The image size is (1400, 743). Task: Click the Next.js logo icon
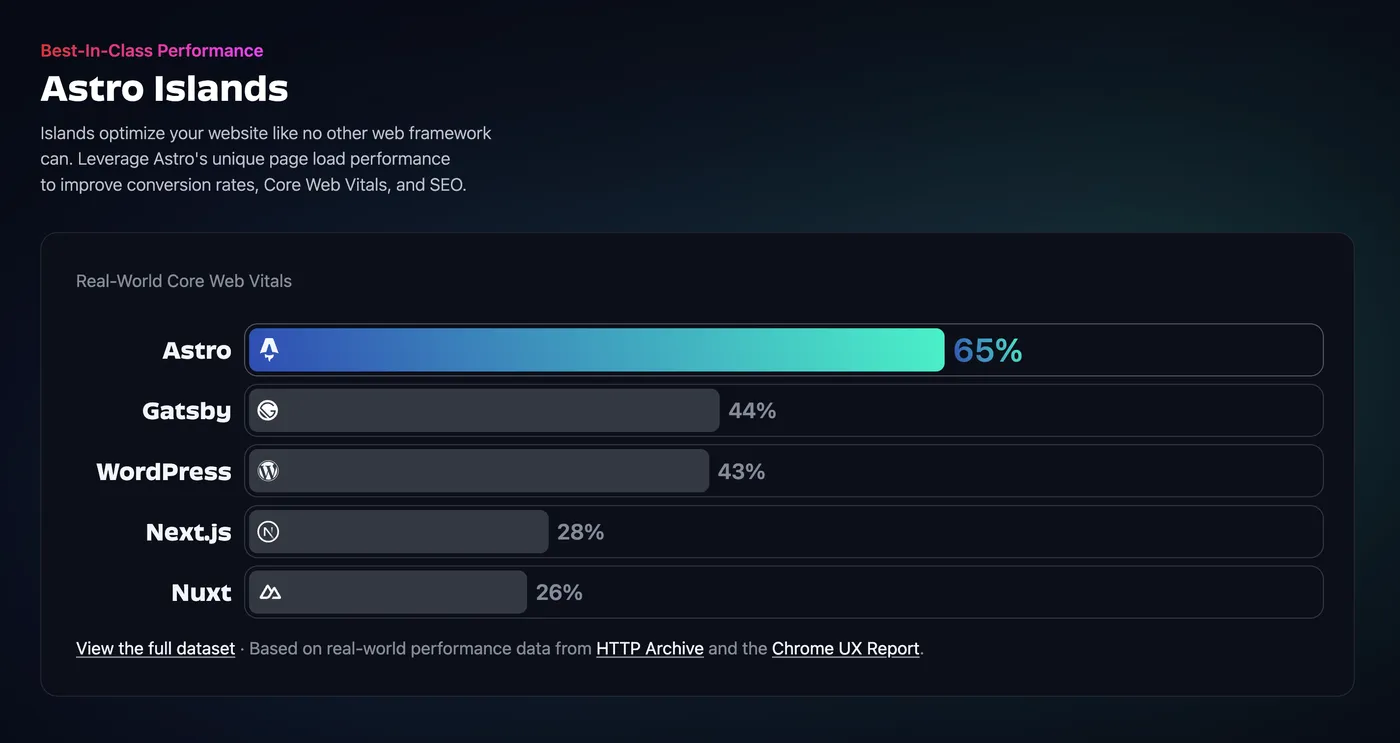coord(268,532)
